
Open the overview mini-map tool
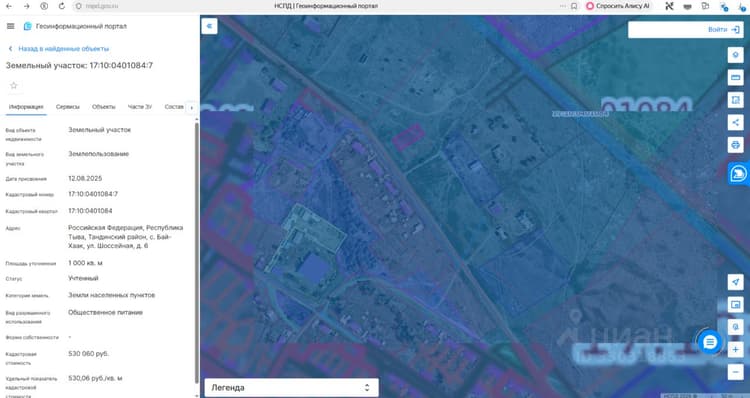[736, 304]
